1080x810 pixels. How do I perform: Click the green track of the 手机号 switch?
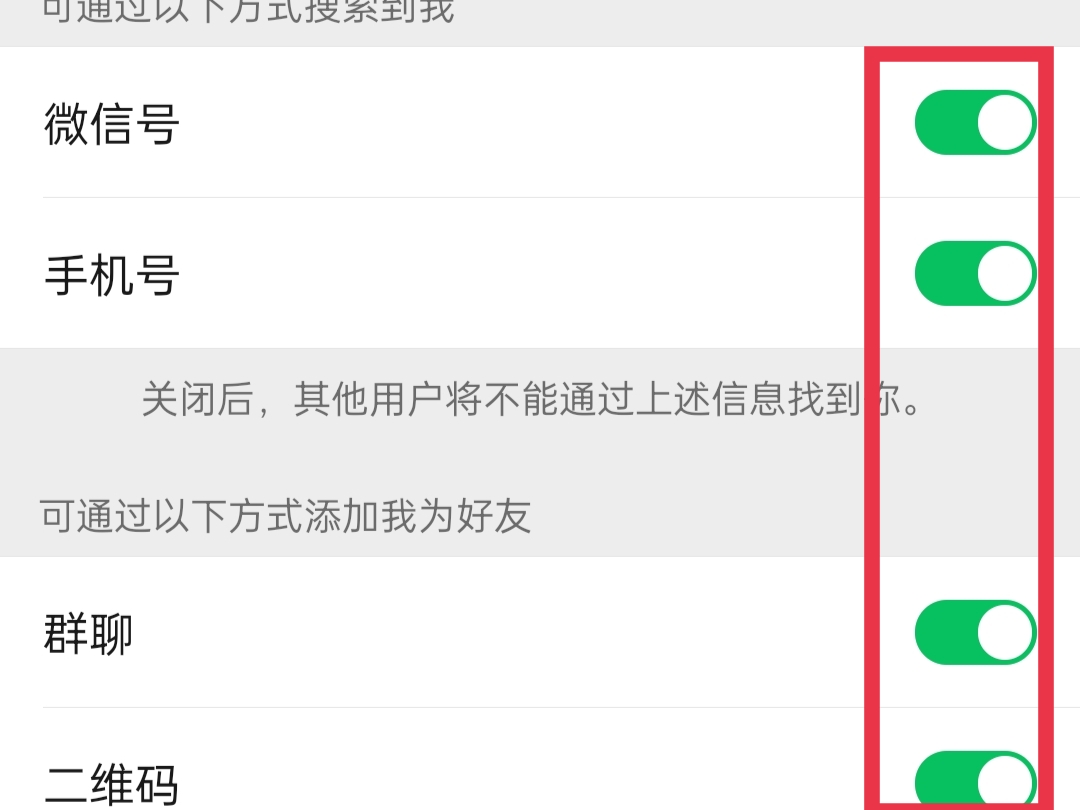(945, 273)
